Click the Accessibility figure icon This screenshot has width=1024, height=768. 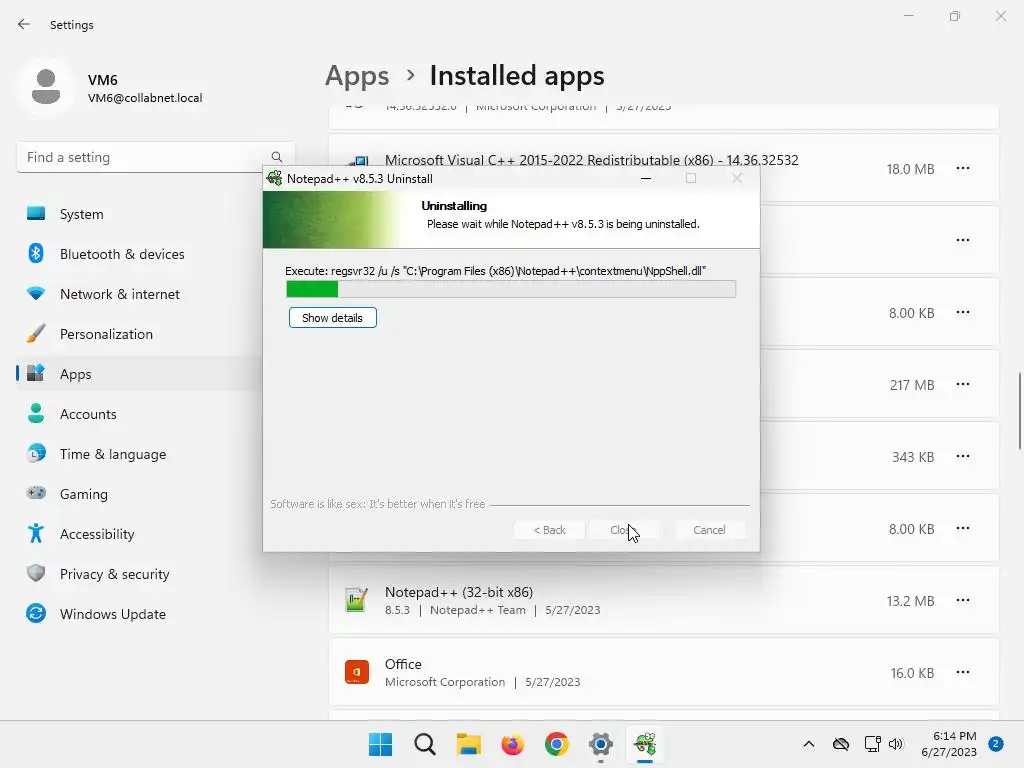(36, 534)
